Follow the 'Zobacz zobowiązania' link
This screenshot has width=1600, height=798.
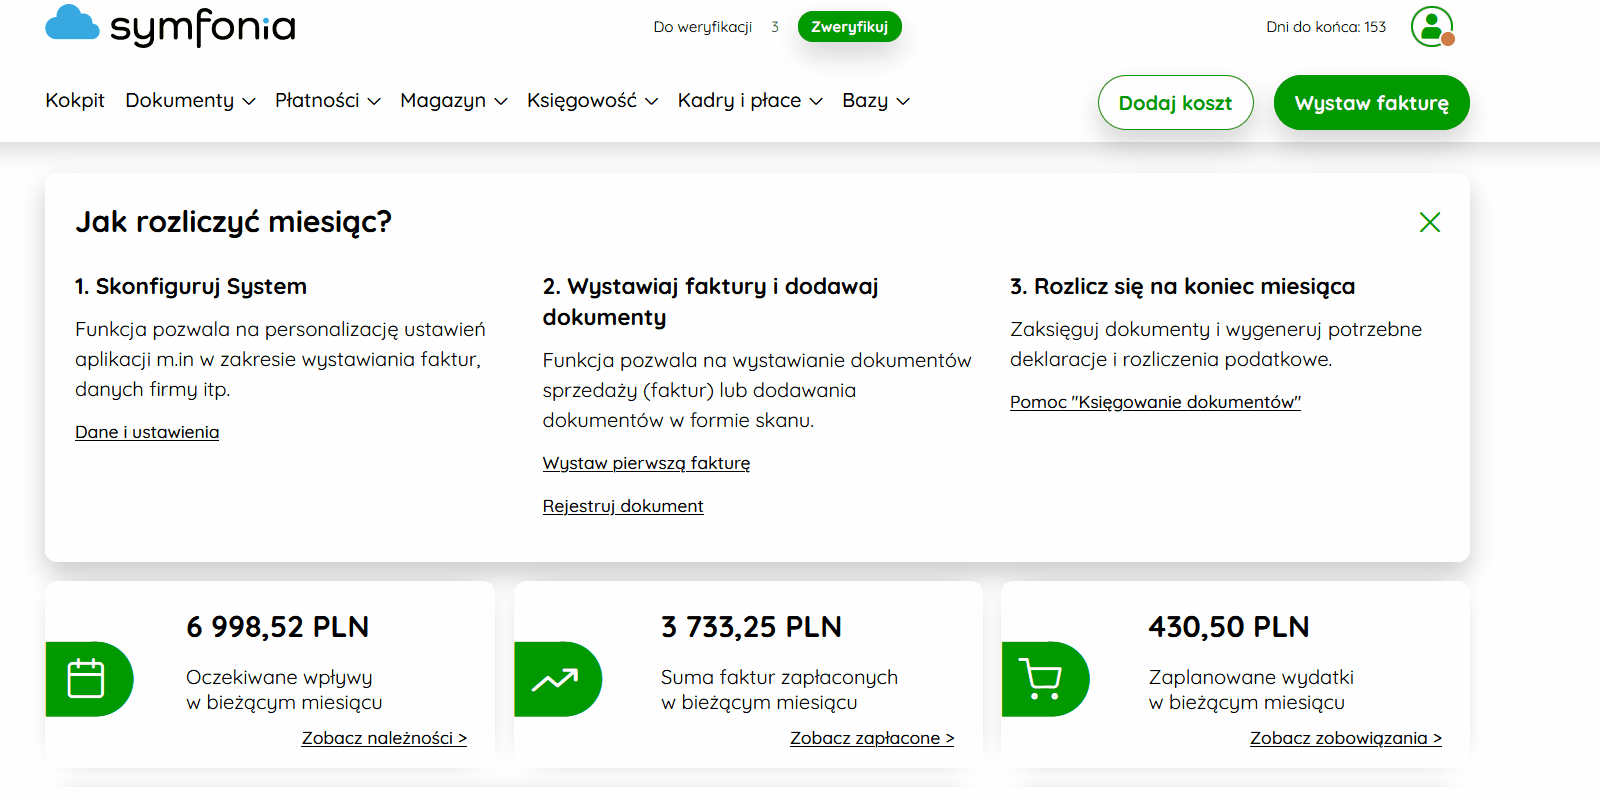pyautogui.click(x=1346, y=738)
